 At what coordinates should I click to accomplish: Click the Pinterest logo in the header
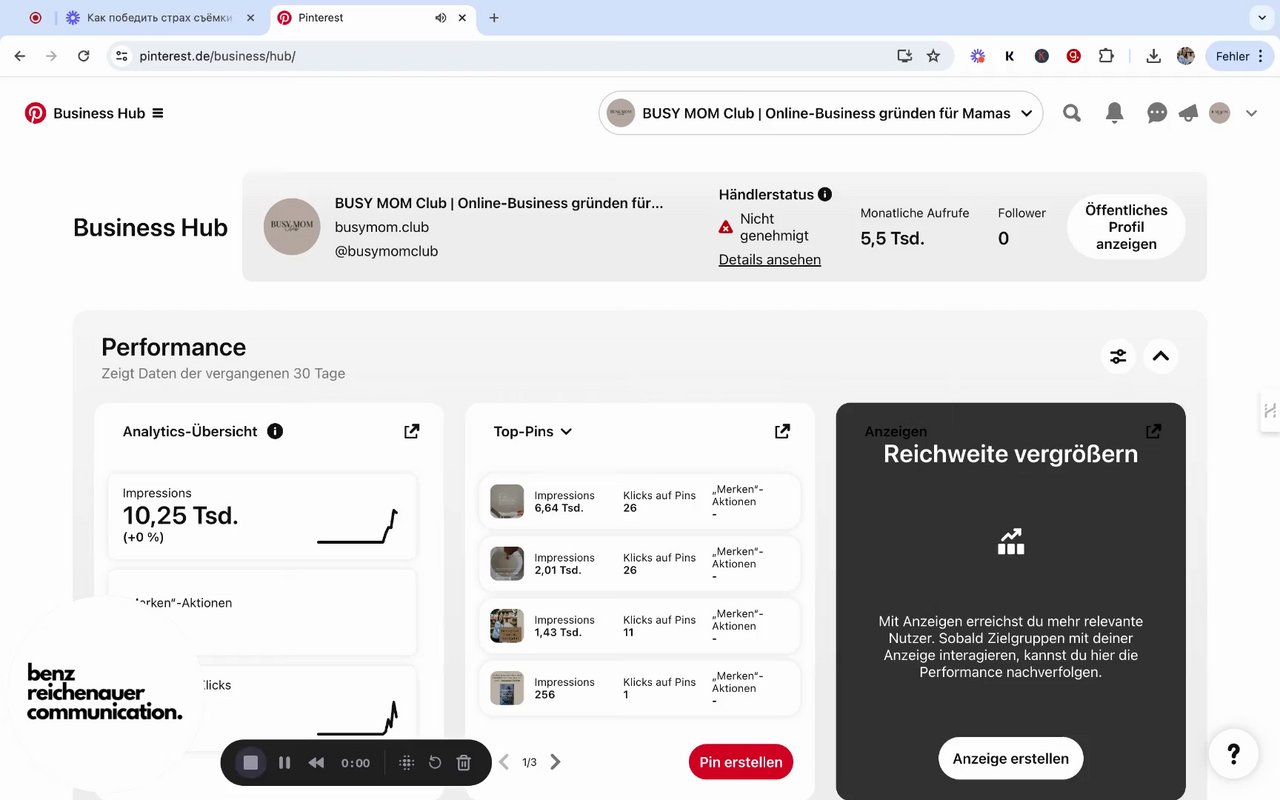(36, 113)
